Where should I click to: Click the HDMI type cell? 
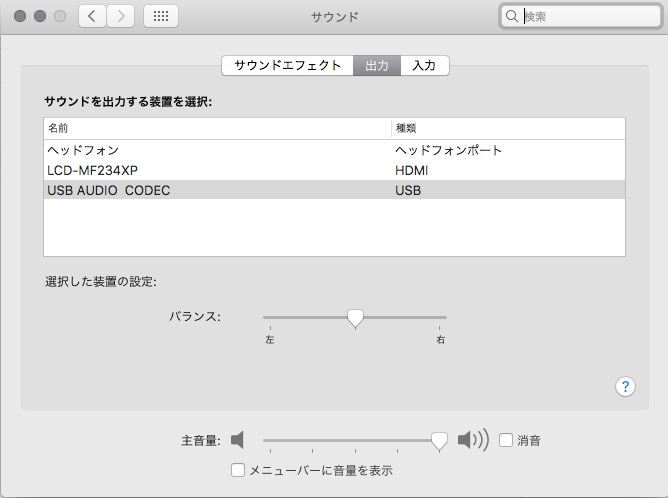tap(412, 170)
